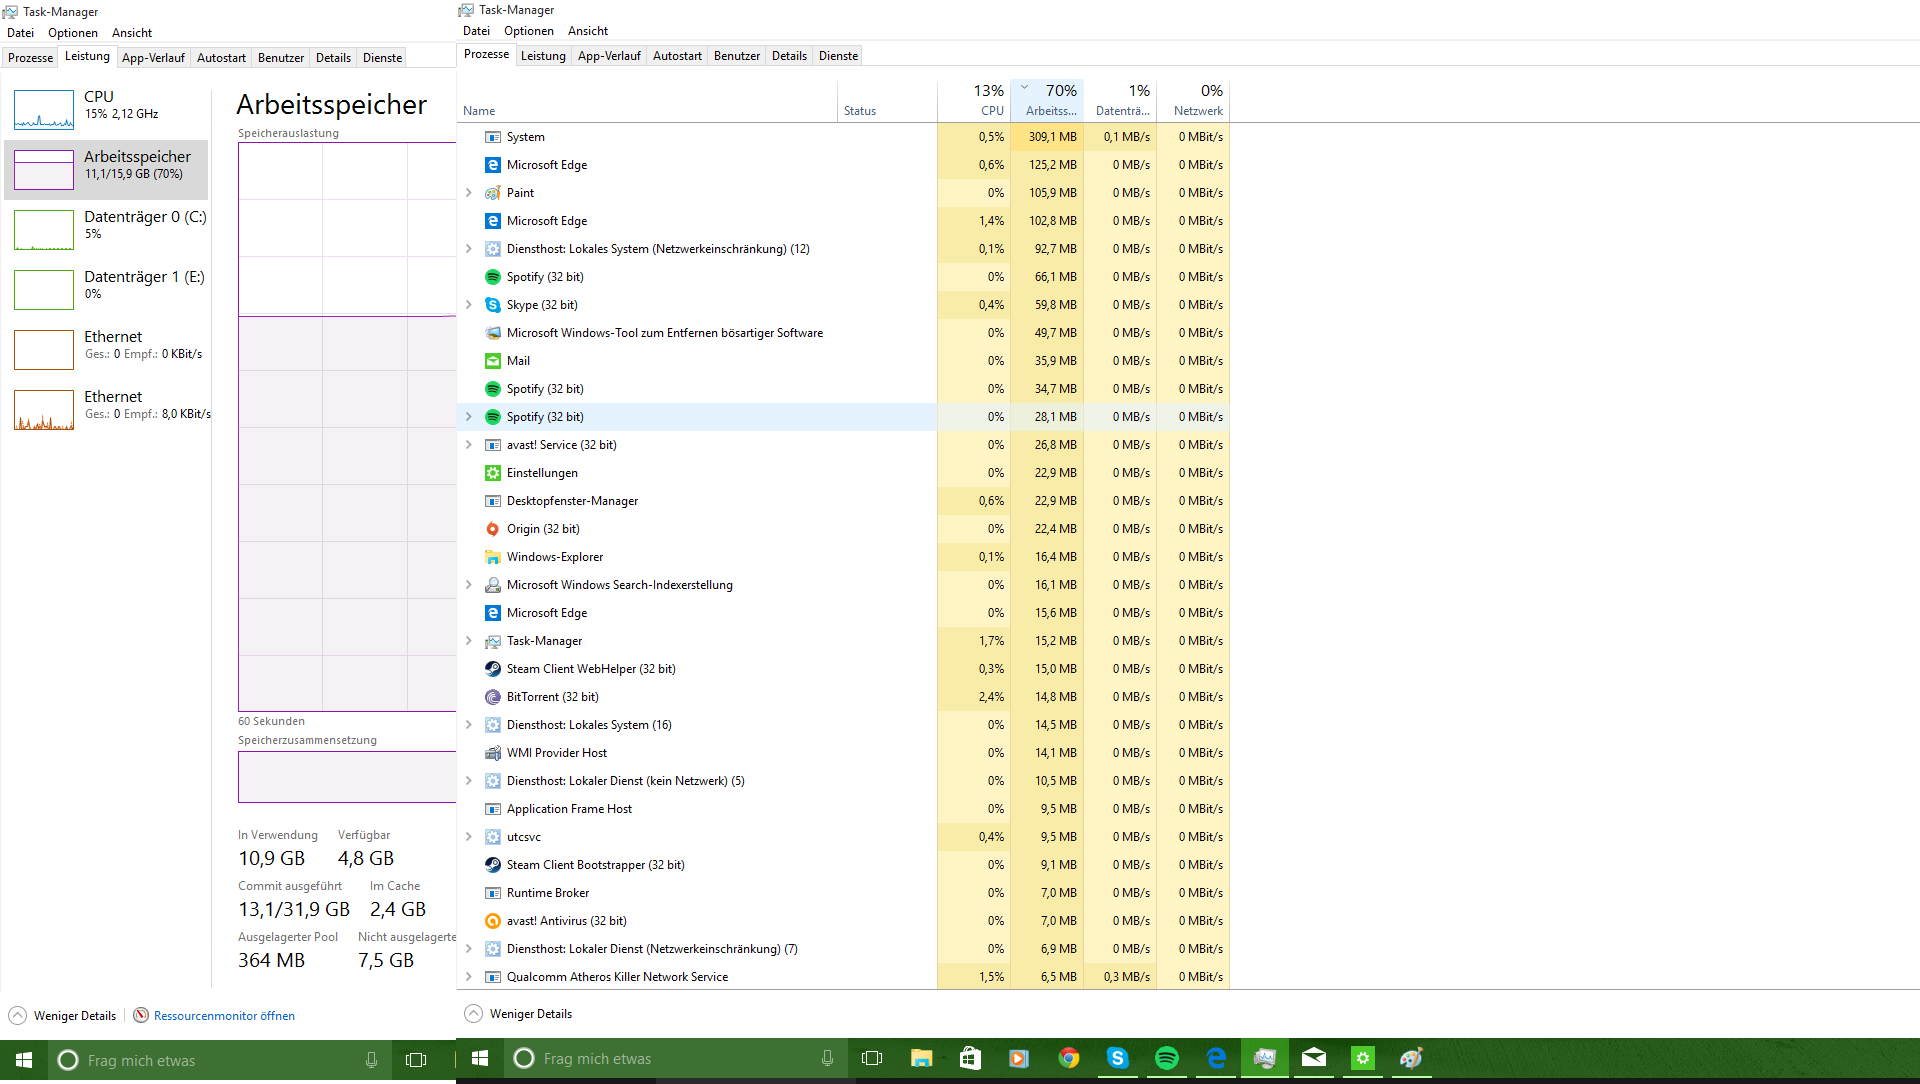The image size is (1920, 1084).
Task: Open Skype from the taskbar
Action: coord(1117,1058)
